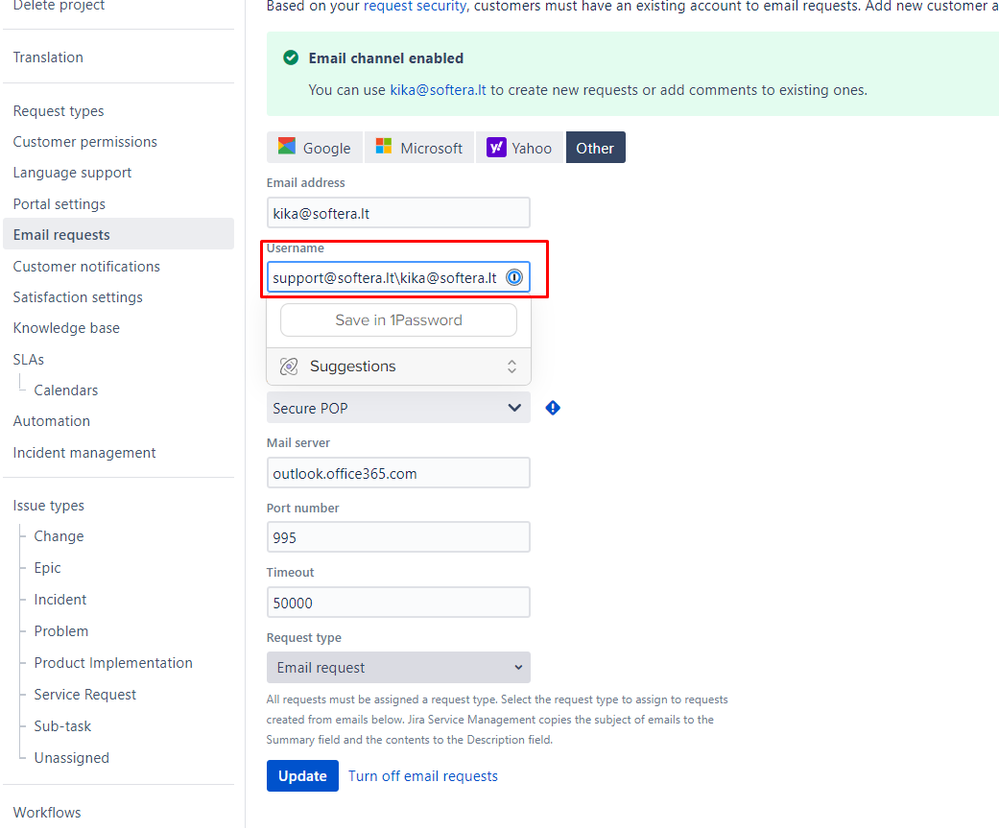Open Incident management settings
The image size is (999, 828).
pyautogui.click(x=84, y=453)
